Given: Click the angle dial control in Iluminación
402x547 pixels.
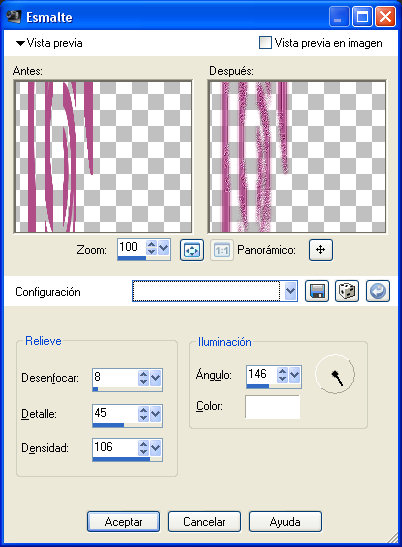Looking at the screenshot, I should pos(335,374).
